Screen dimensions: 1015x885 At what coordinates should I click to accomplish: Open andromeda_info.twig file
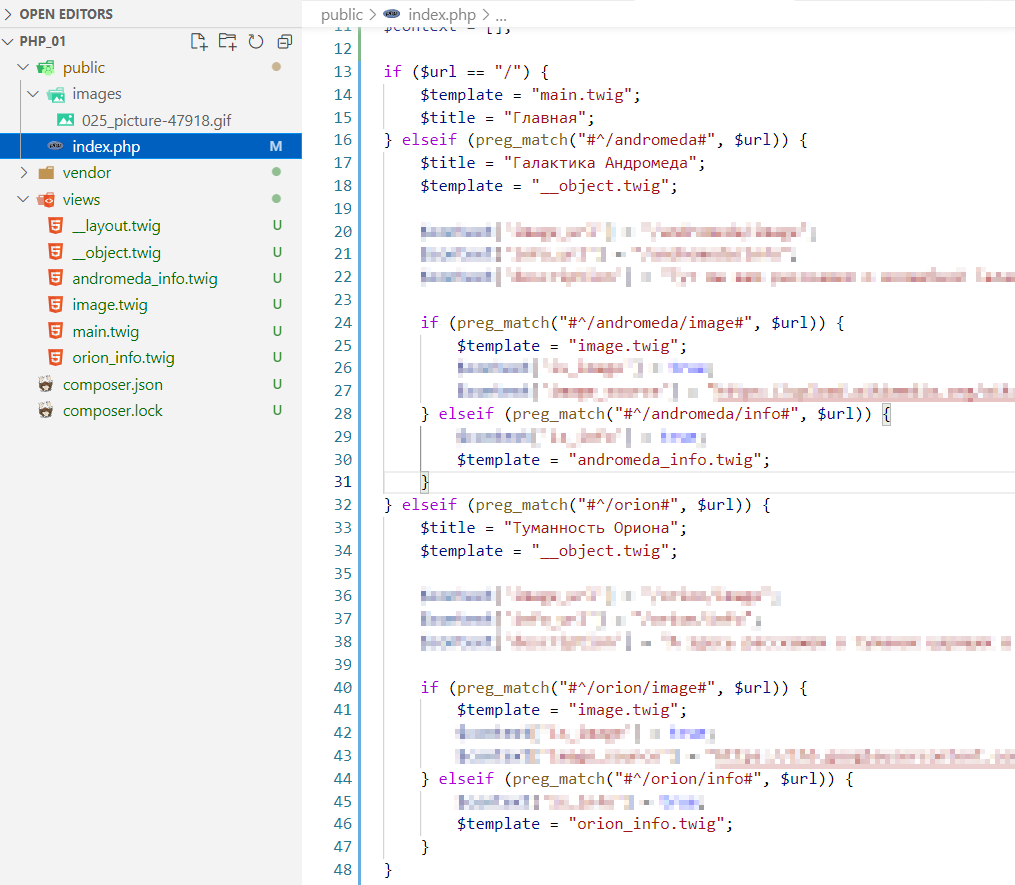144,279
